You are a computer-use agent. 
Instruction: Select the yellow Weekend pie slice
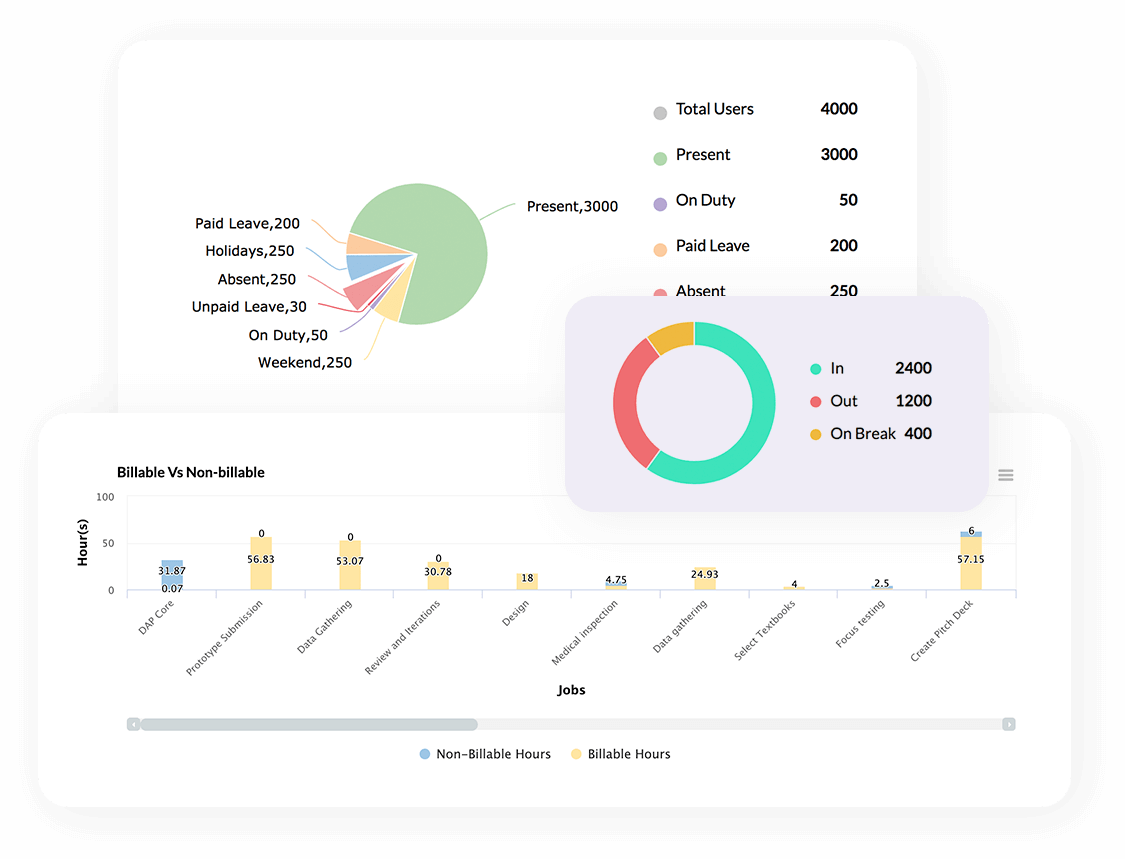(395, 305)
